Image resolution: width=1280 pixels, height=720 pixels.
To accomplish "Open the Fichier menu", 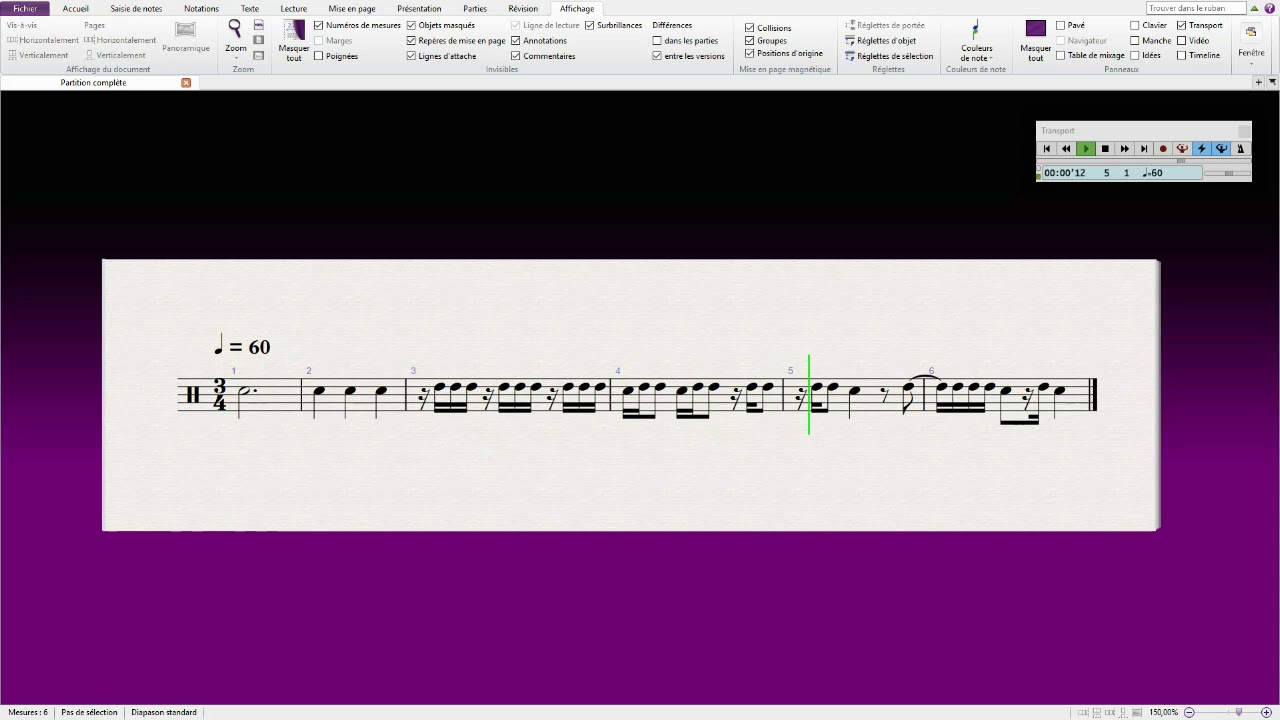I will [x=25, y=8].
